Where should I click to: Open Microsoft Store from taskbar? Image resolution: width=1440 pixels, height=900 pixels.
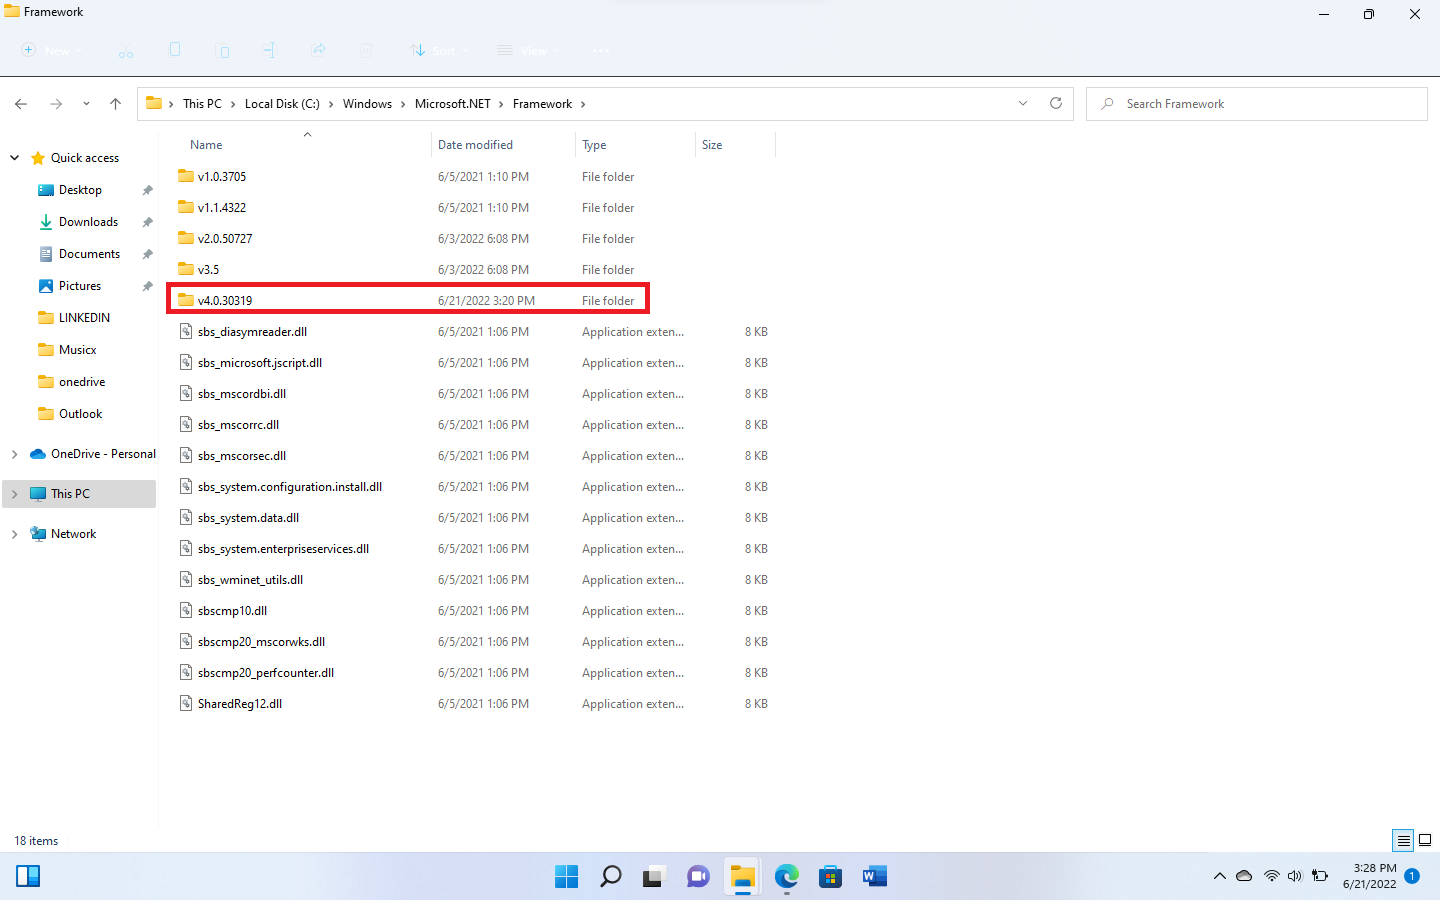point(830,877)
